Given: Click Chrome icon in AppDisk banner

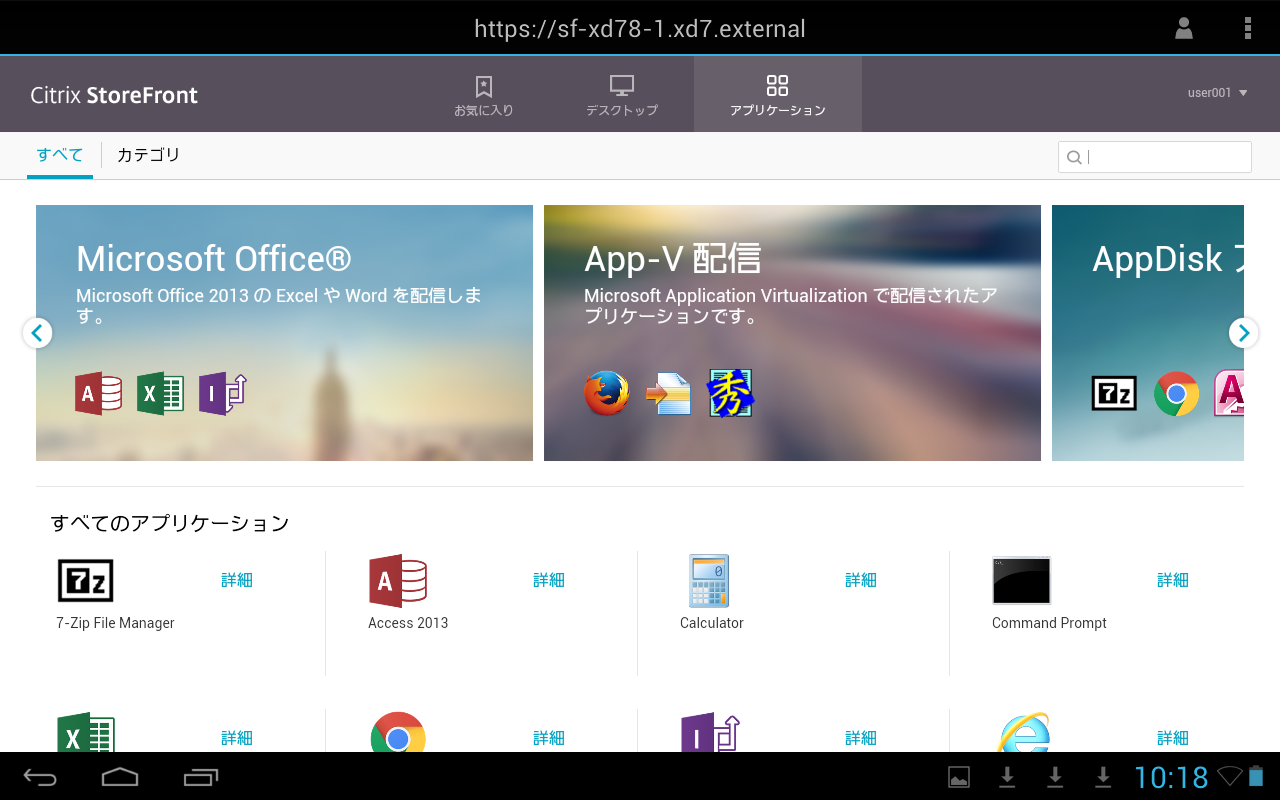Looking at the screenshot, I should (x=1176, y=394).
